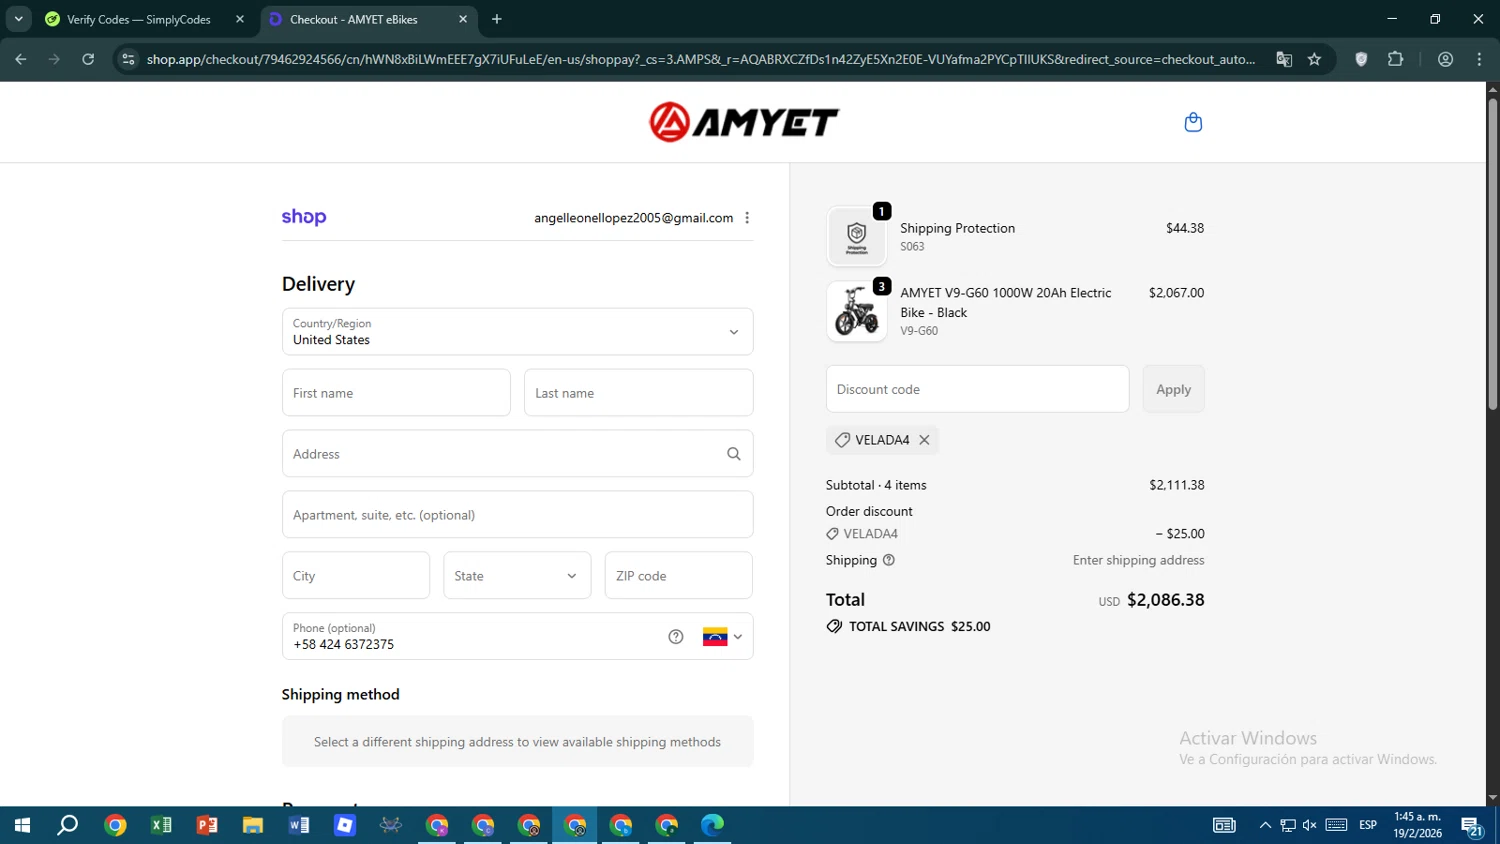View site information icon in address bar
Viewport: 1500px width, 844px height.
128,59
